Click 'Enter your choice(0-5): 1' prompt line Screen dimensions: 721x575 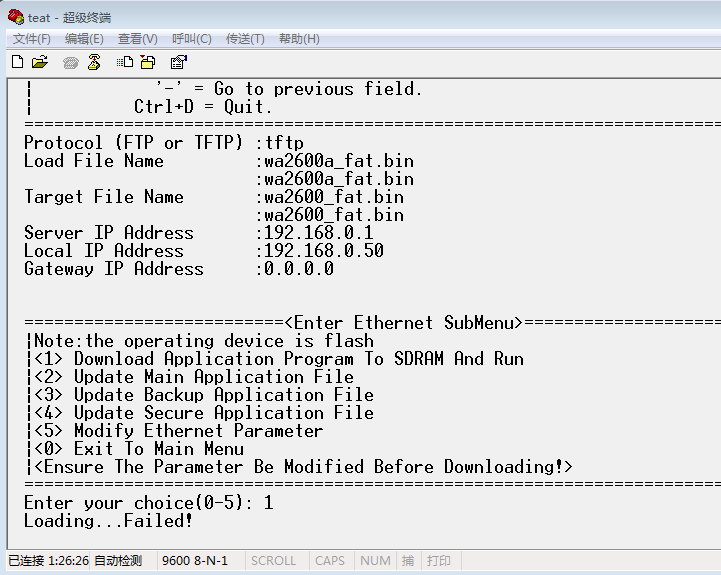tap(149, 503)
